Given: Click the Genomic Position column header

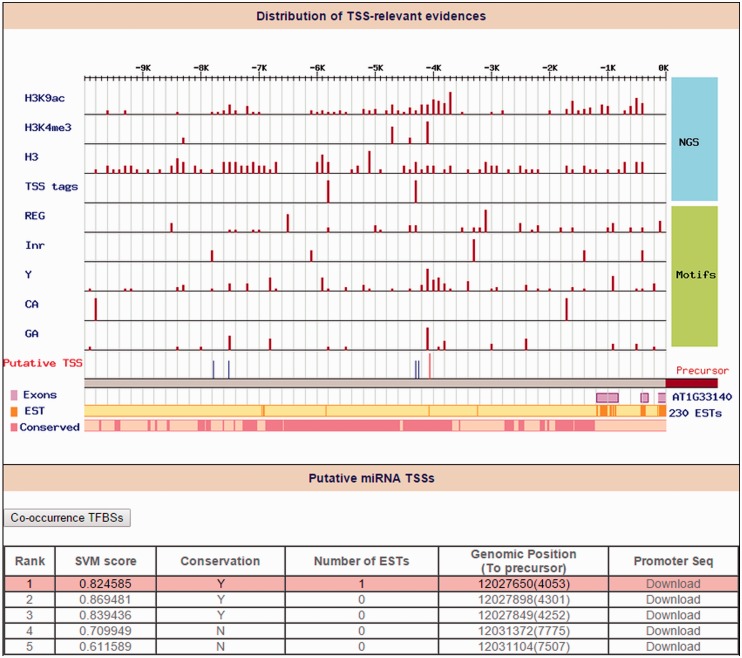Looking at the screenshot, I should pyautogui.click(x=523, y=561).
